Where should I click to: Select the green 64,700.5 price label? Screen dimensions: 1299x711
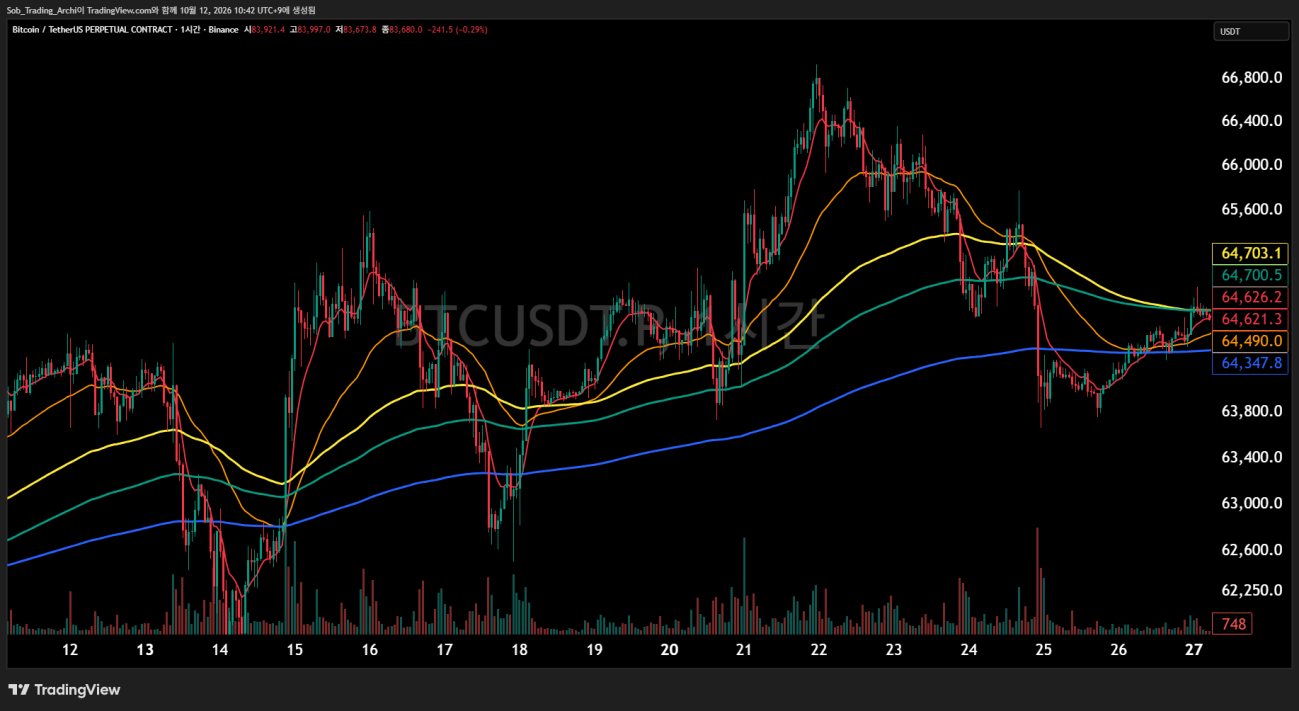tap(1250, 274)
